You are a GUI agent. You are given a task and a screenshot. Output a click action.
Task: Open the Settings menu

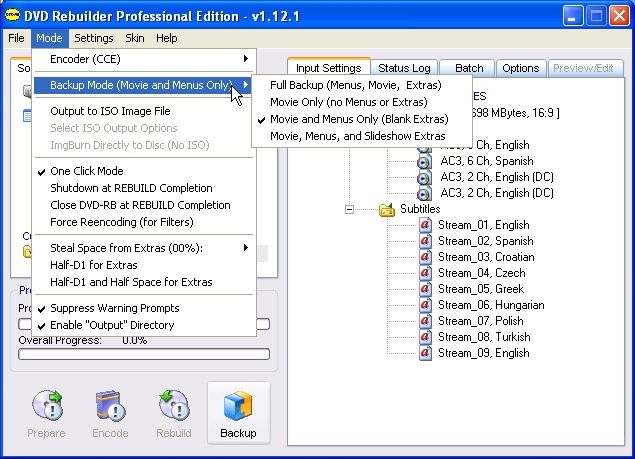[94, 38]
